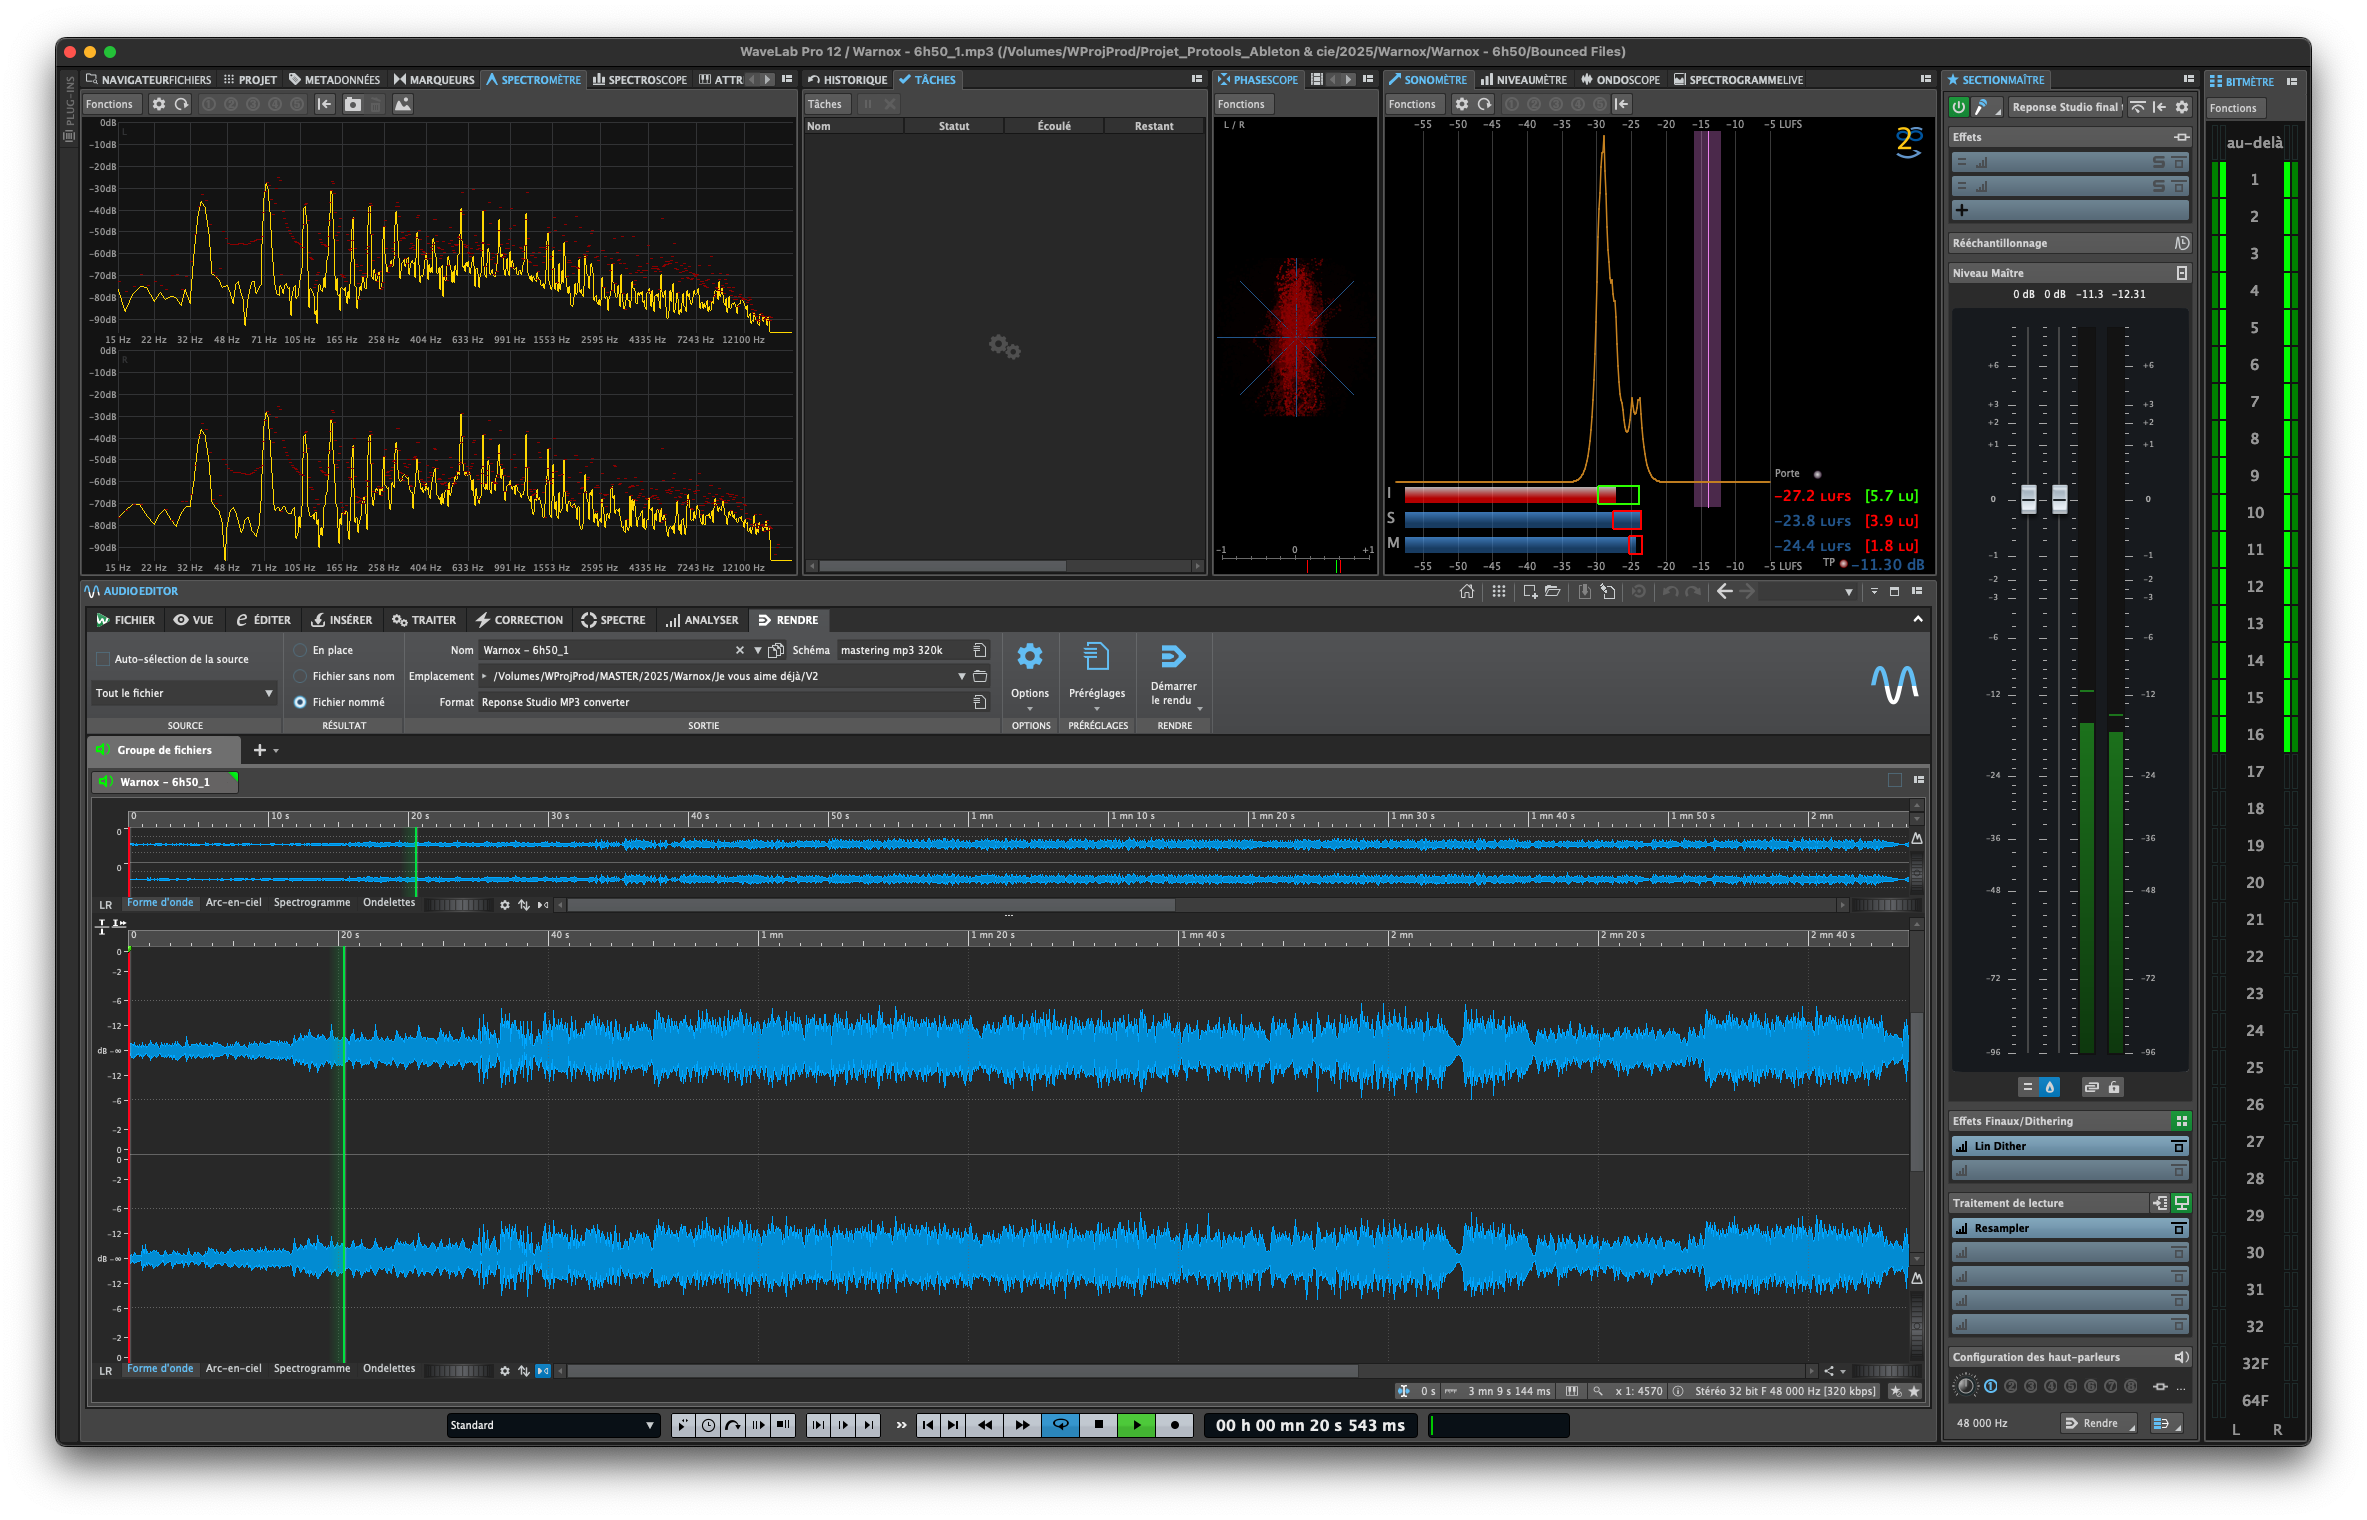
Task: Open the Tout le fichier dropdown
Action: point(183,692)
